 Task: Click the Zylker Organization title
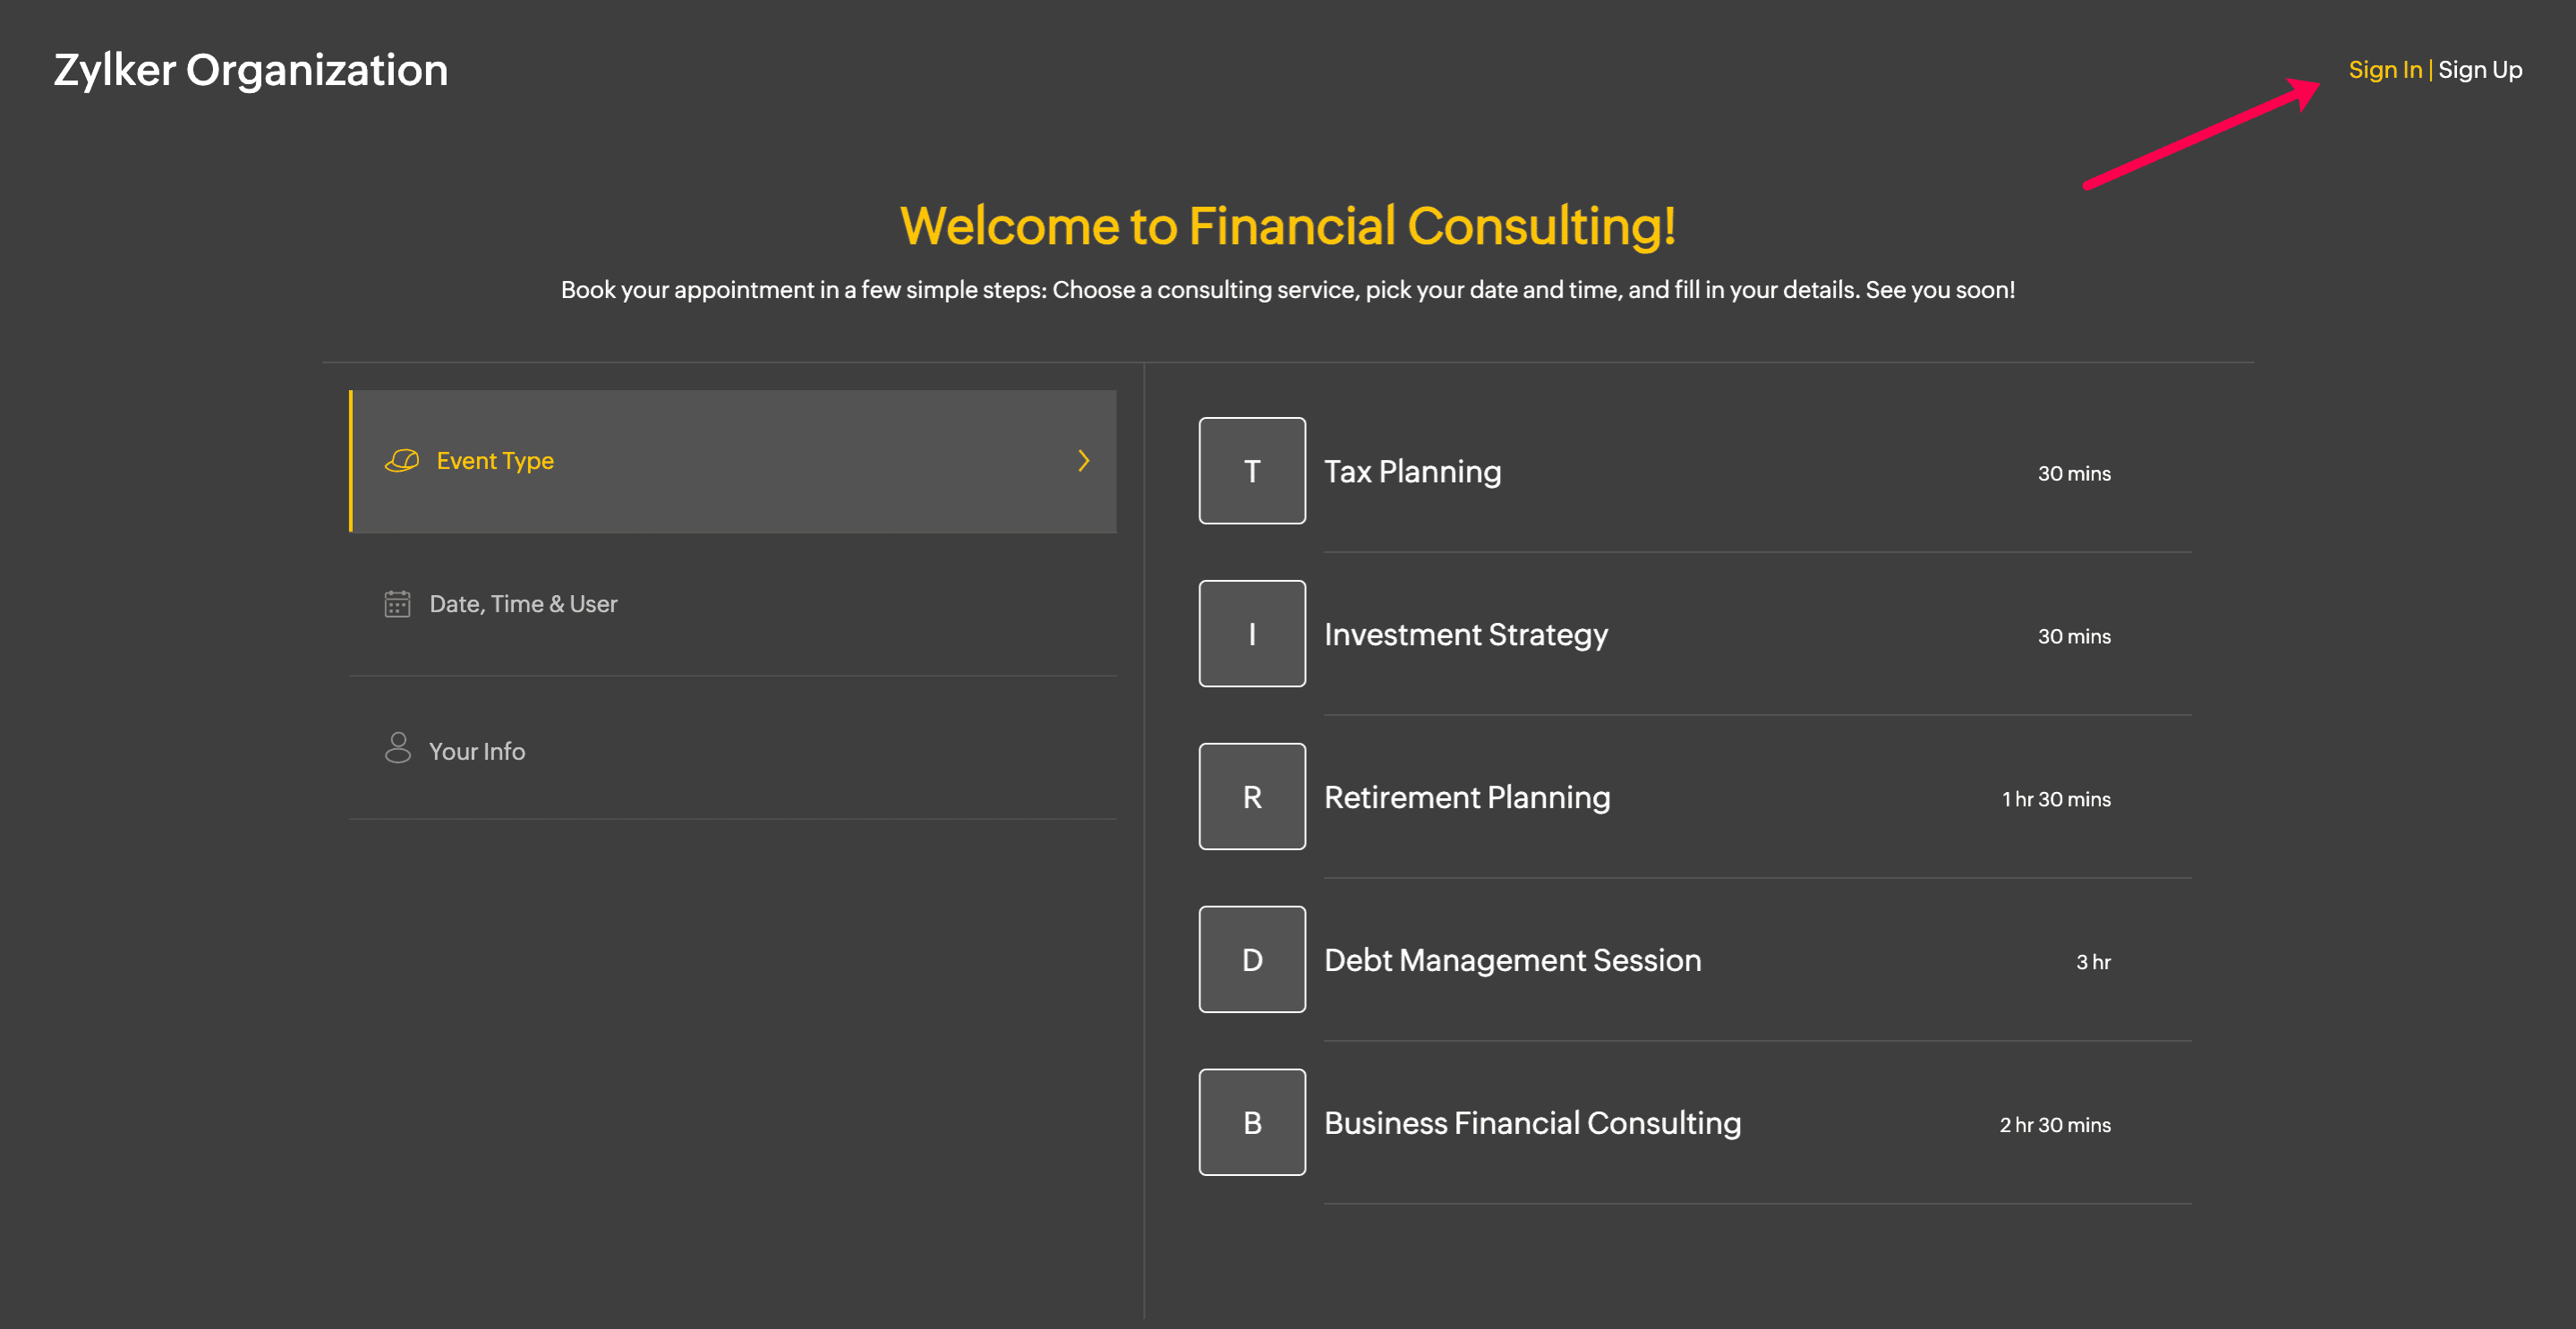[250, 70]
